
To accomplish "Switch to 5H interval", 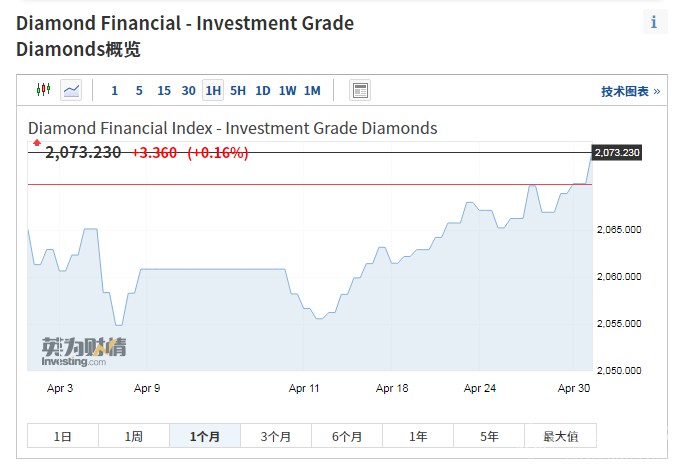I will [238, 91].
